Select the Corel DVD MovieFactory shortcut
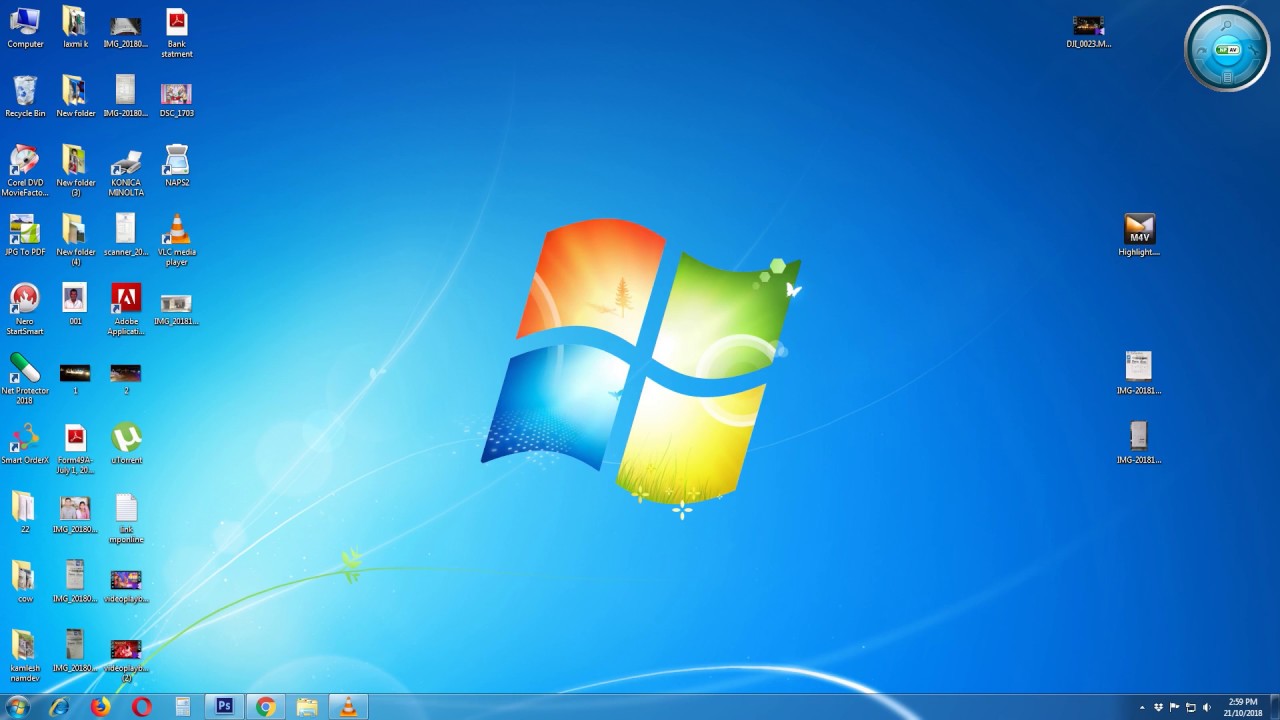 click(25, 171)
